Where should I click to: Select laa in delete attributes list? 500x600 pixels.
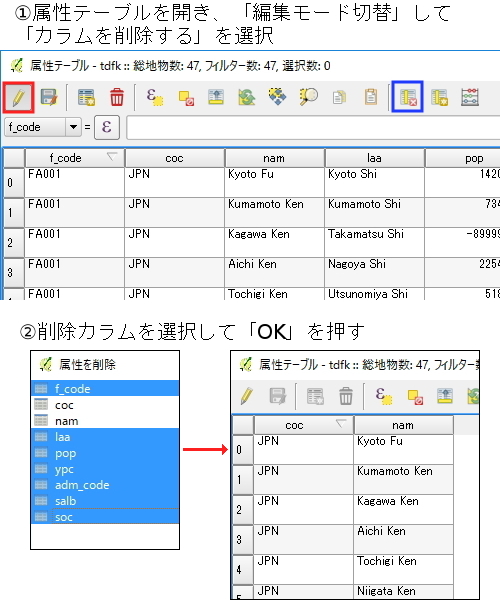[x=105, y=437]
